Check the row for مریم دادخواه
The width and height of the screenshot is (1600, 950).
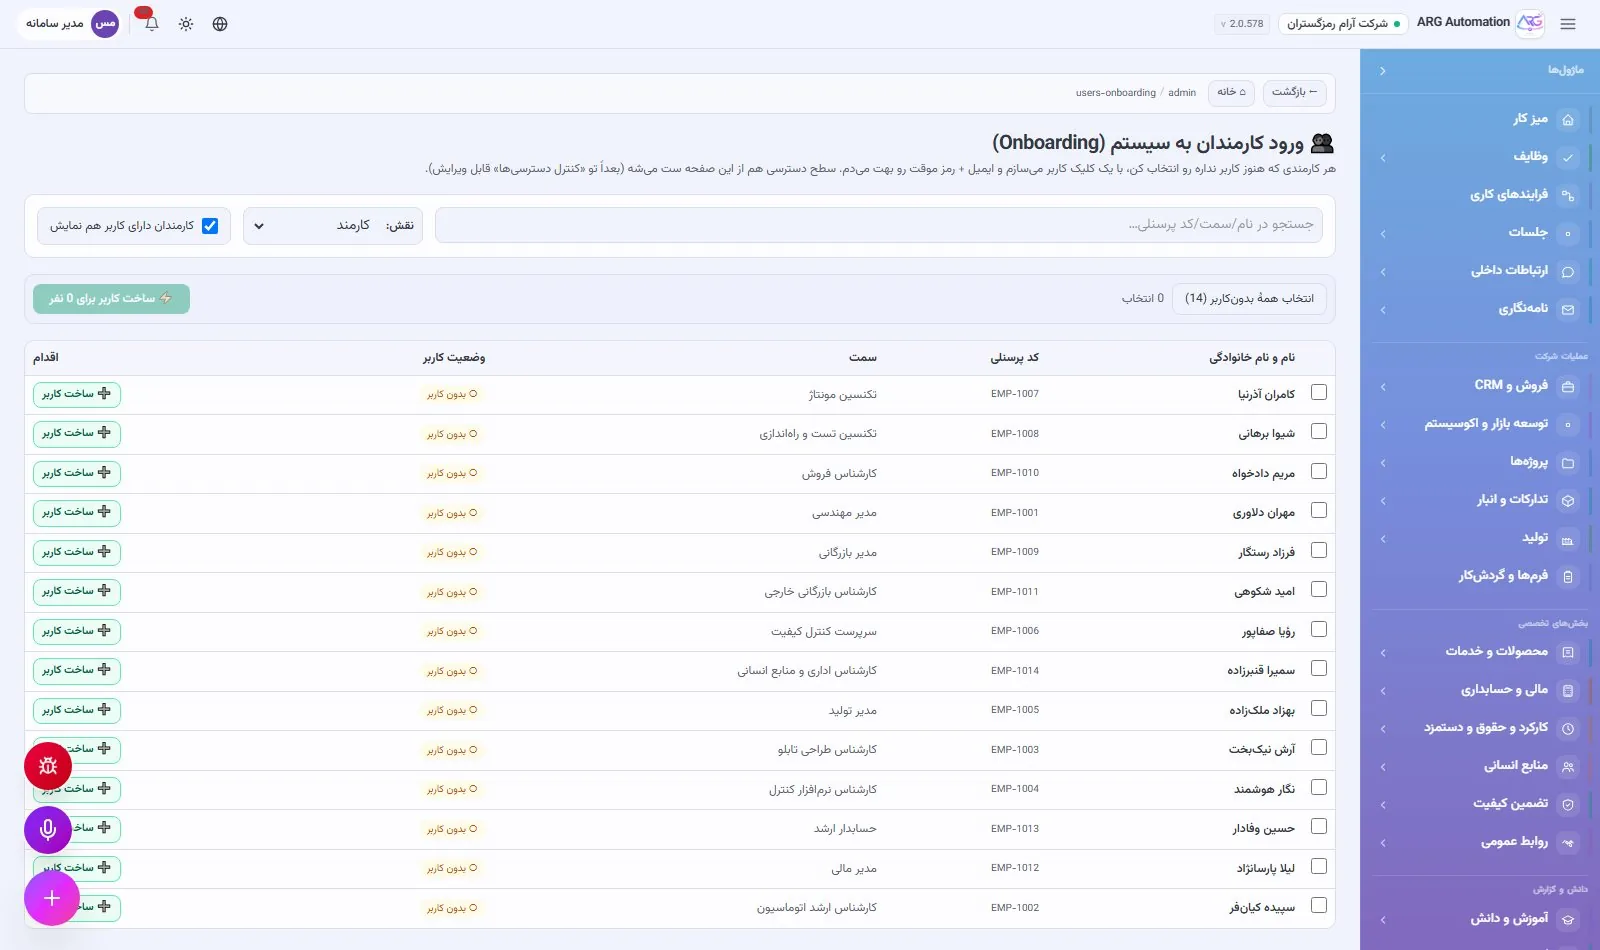click(1319, 471)
